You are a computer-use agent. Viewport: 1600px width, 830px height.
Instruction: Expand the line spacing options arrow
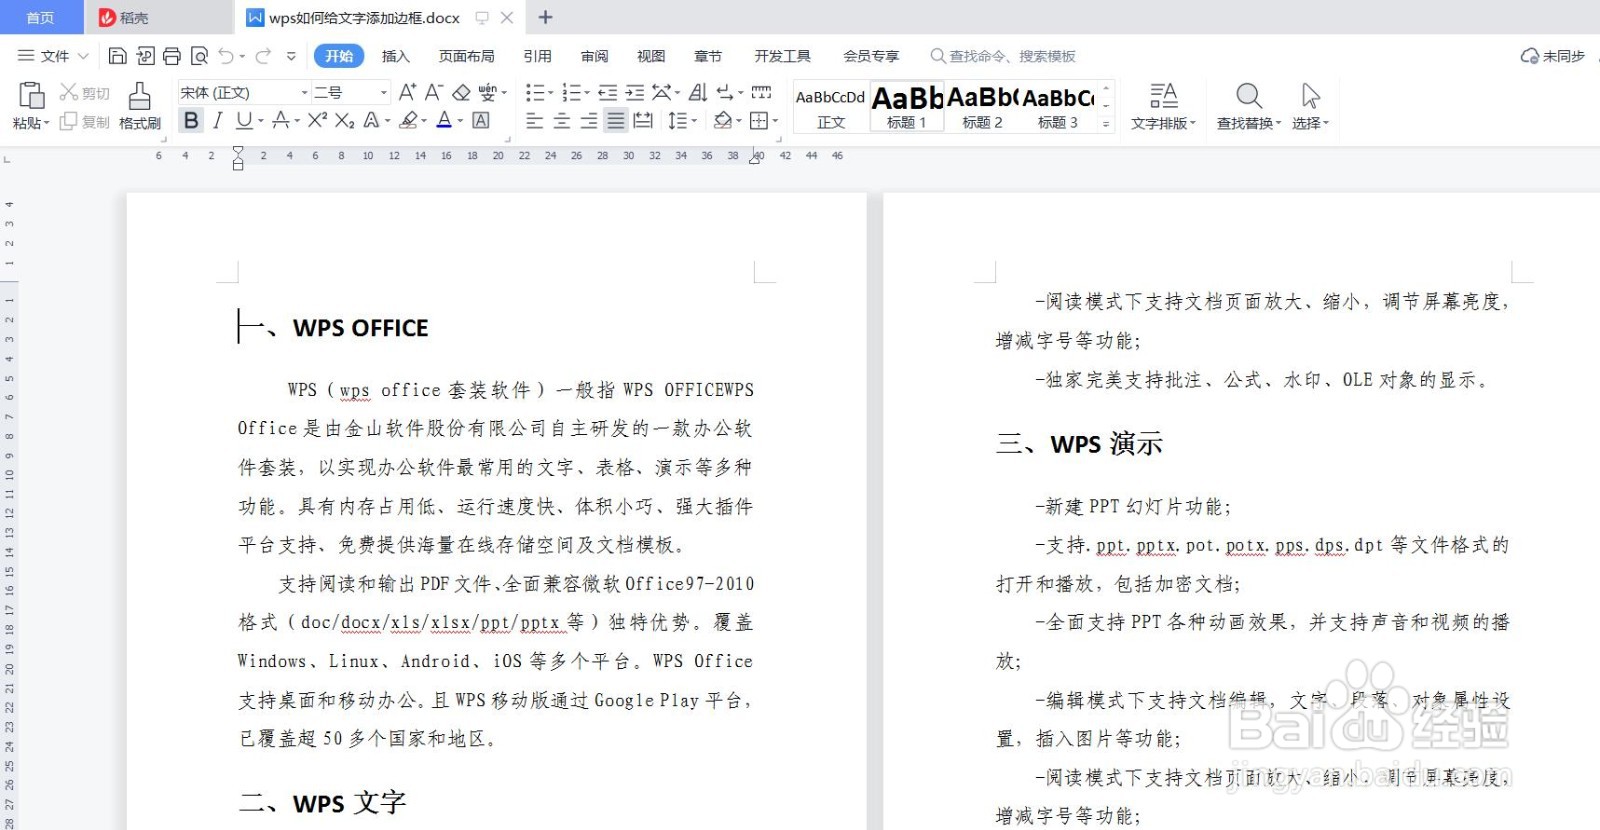(695, 122)
